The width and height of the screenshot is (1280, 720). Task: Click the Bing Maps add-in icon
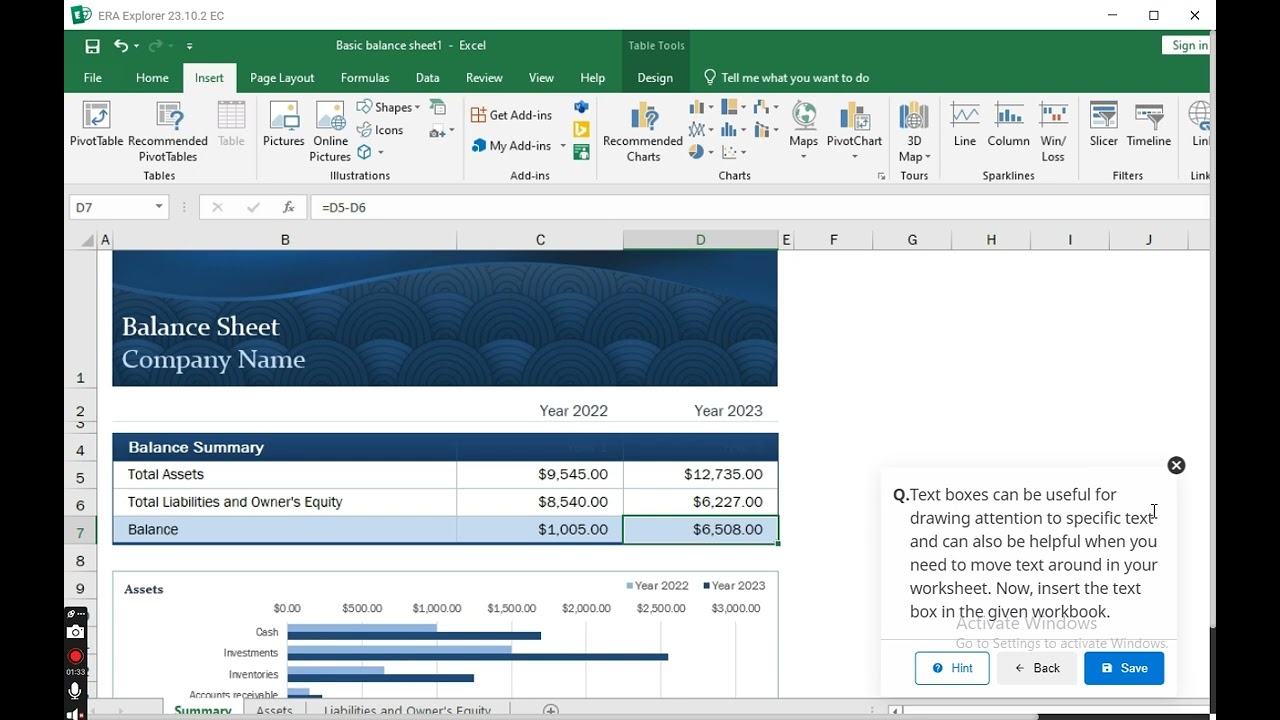click(581, 130)
